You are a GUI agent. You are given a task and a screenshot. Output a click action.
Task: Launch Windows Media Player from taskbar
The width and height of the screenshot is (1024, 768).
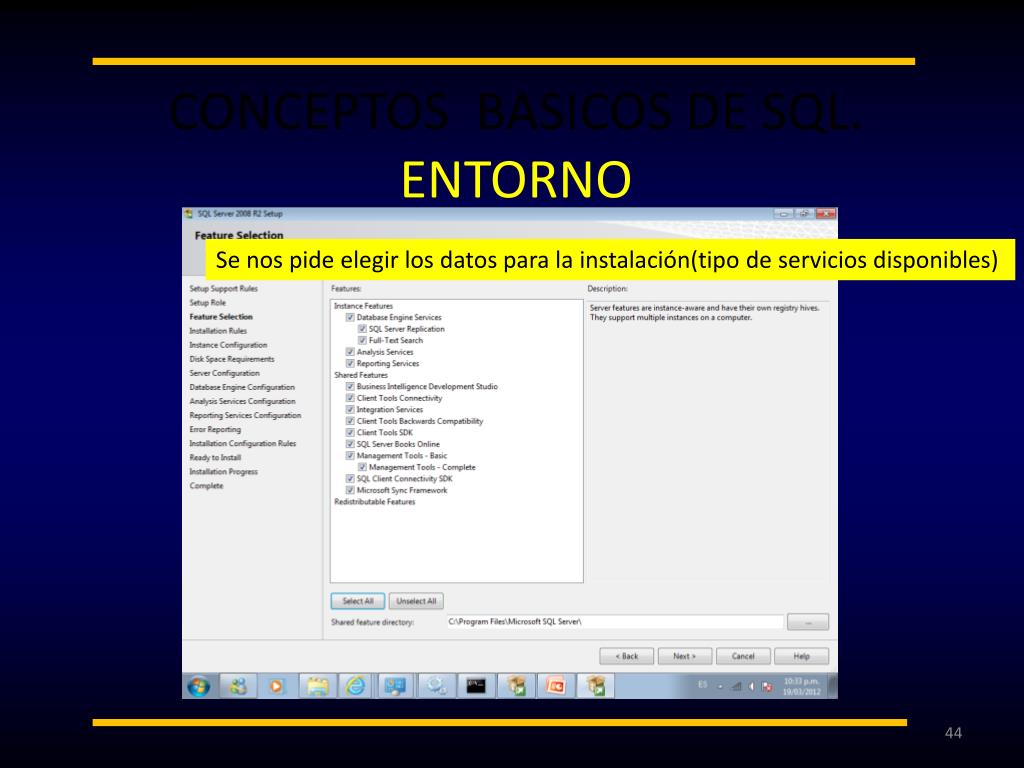coord(277,686)
